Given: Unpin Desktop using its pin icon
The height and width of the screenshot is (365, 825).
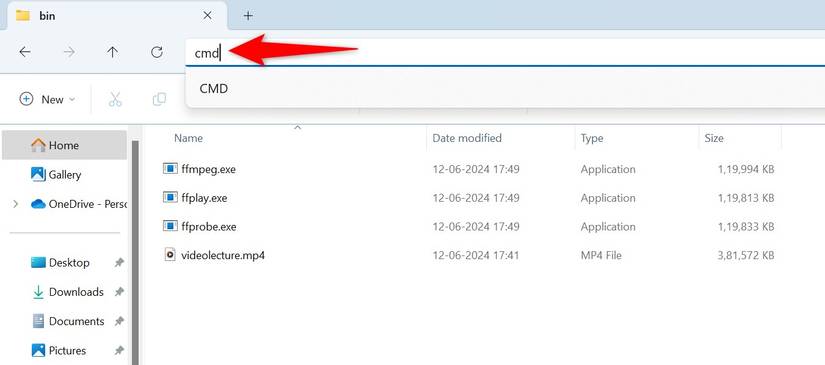Looking at the screenshot, I should [x=119, y=262].
